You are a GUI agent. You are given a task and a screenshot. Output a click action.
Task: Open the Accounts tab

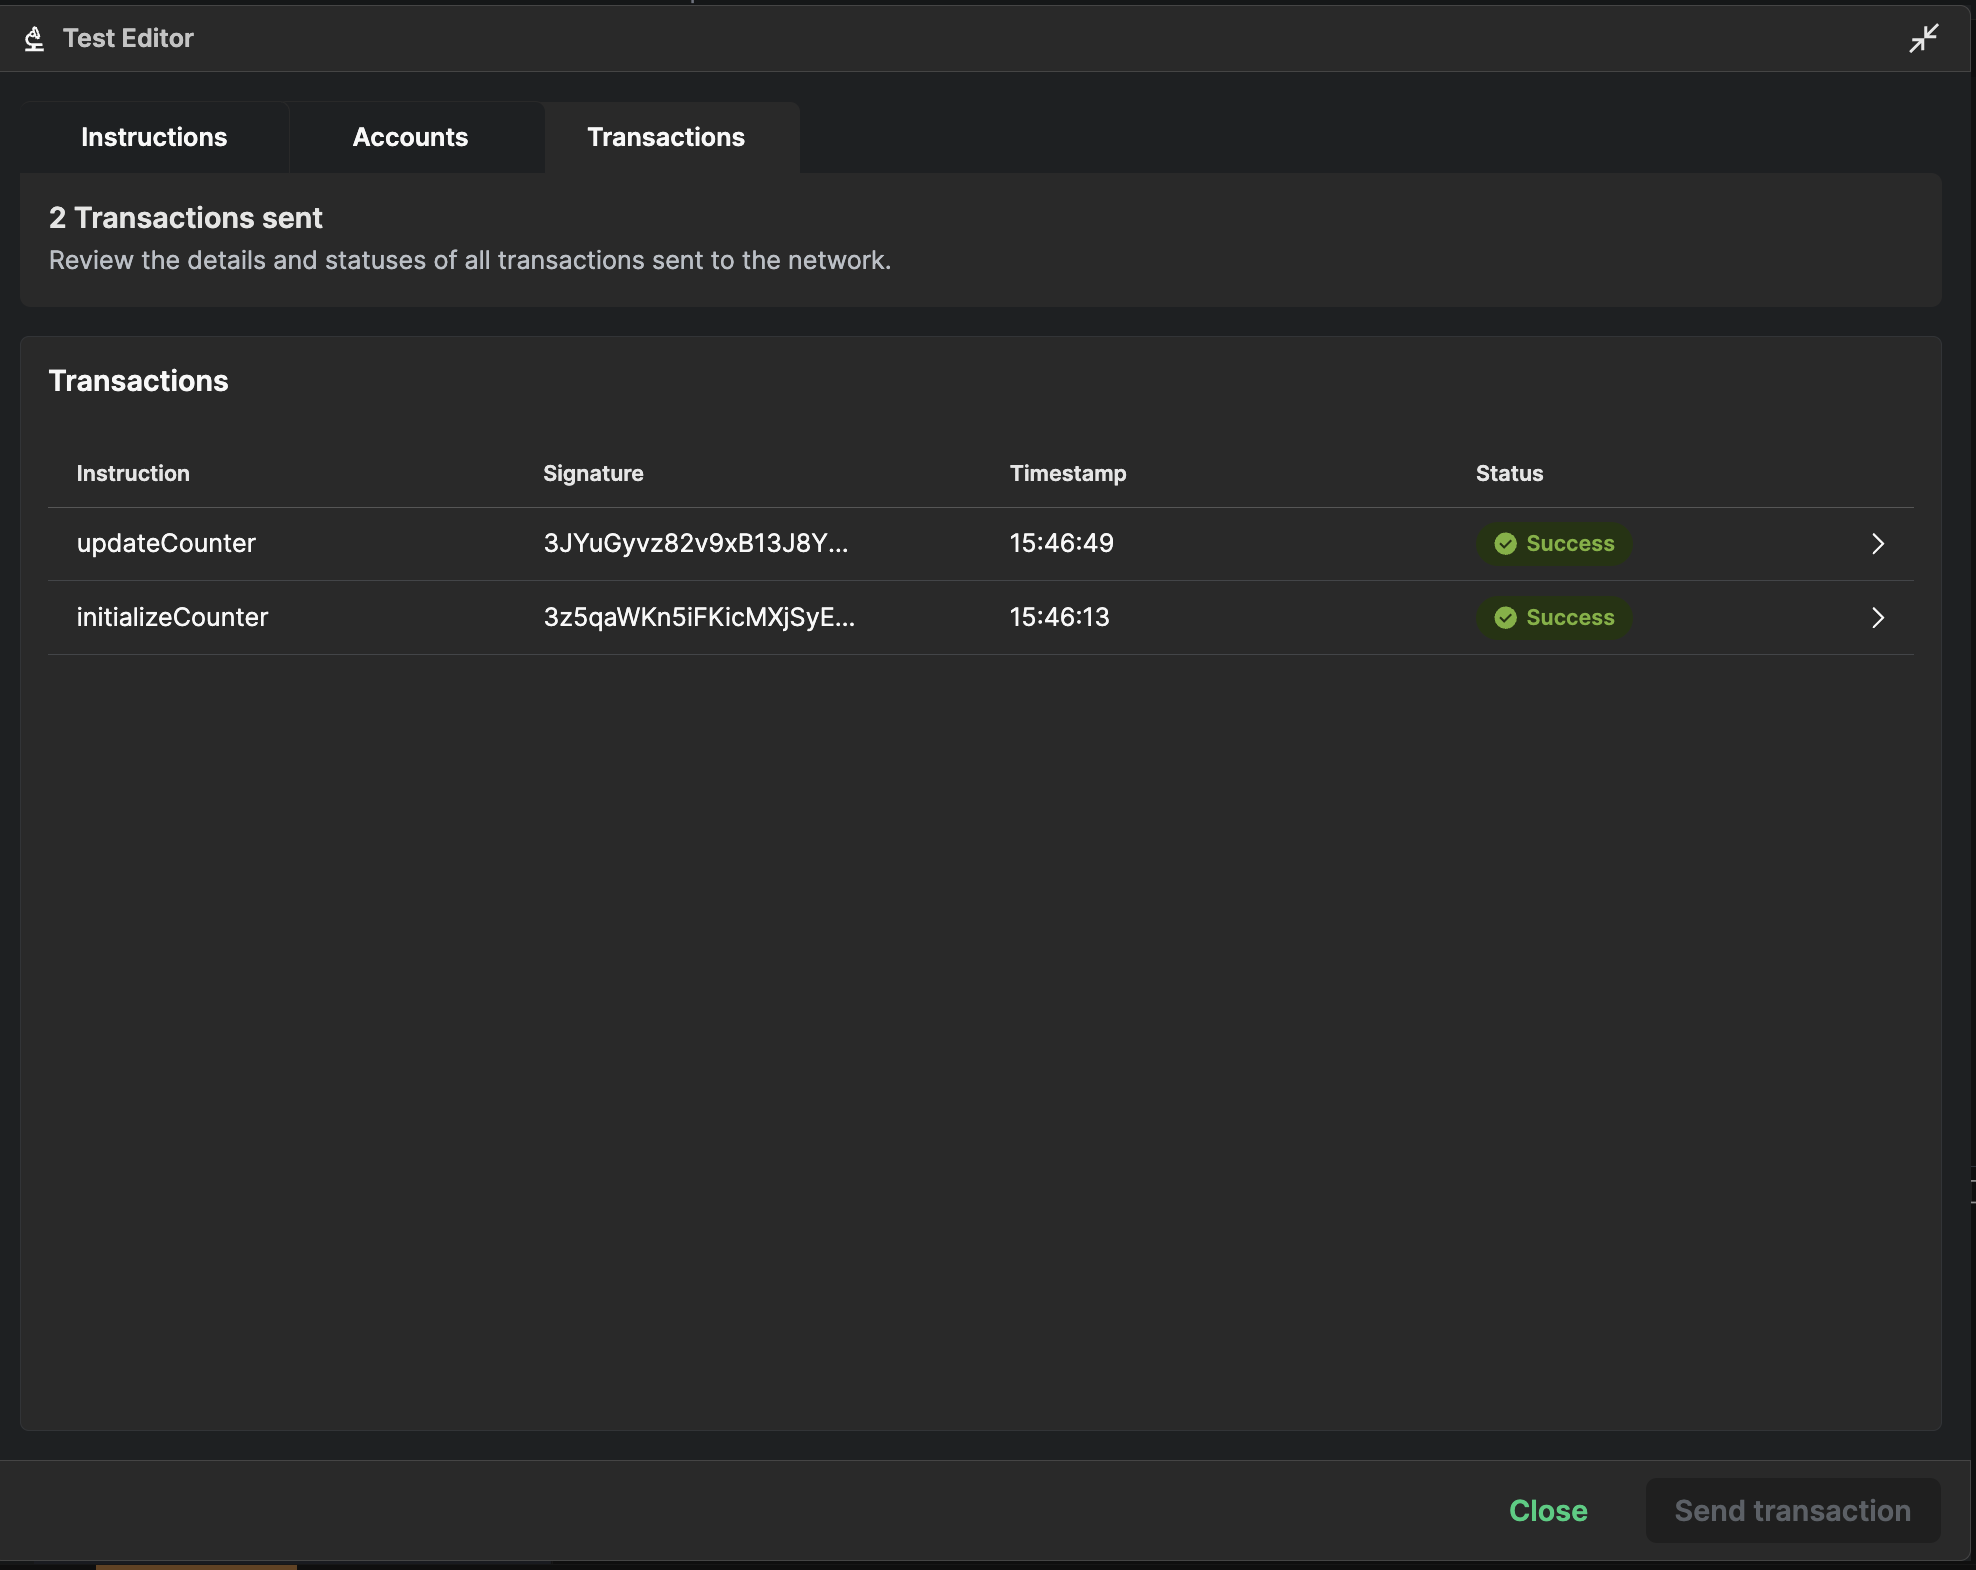coord(409,137)
